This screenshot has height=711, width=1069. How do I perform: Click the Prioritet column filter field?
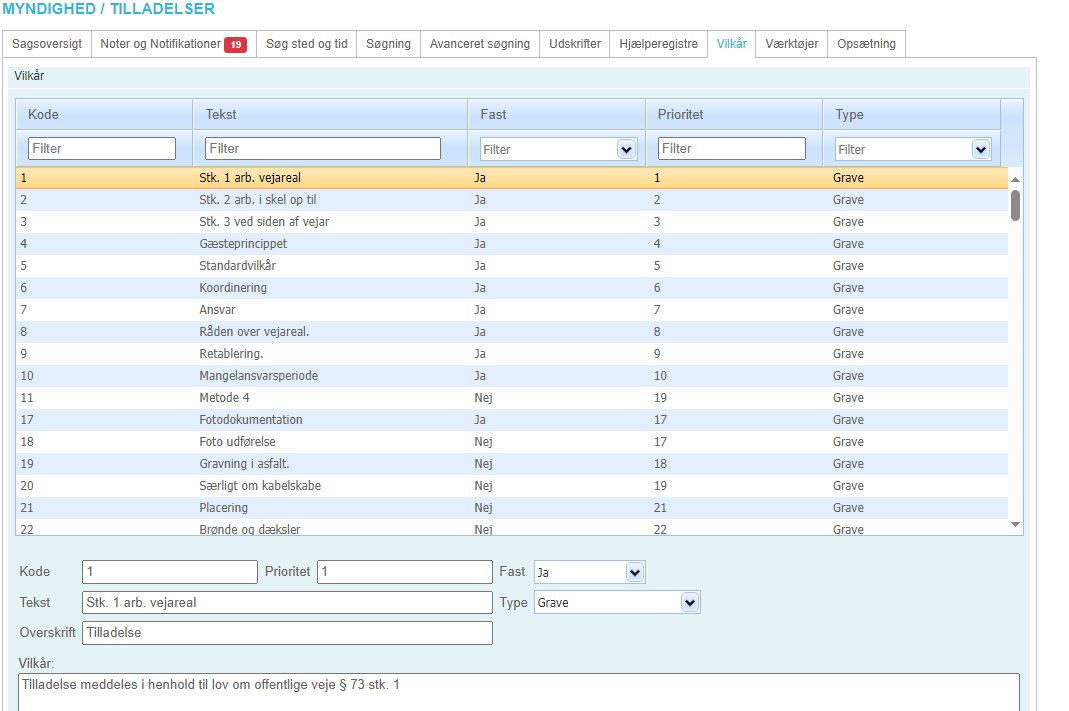[731, 149]
